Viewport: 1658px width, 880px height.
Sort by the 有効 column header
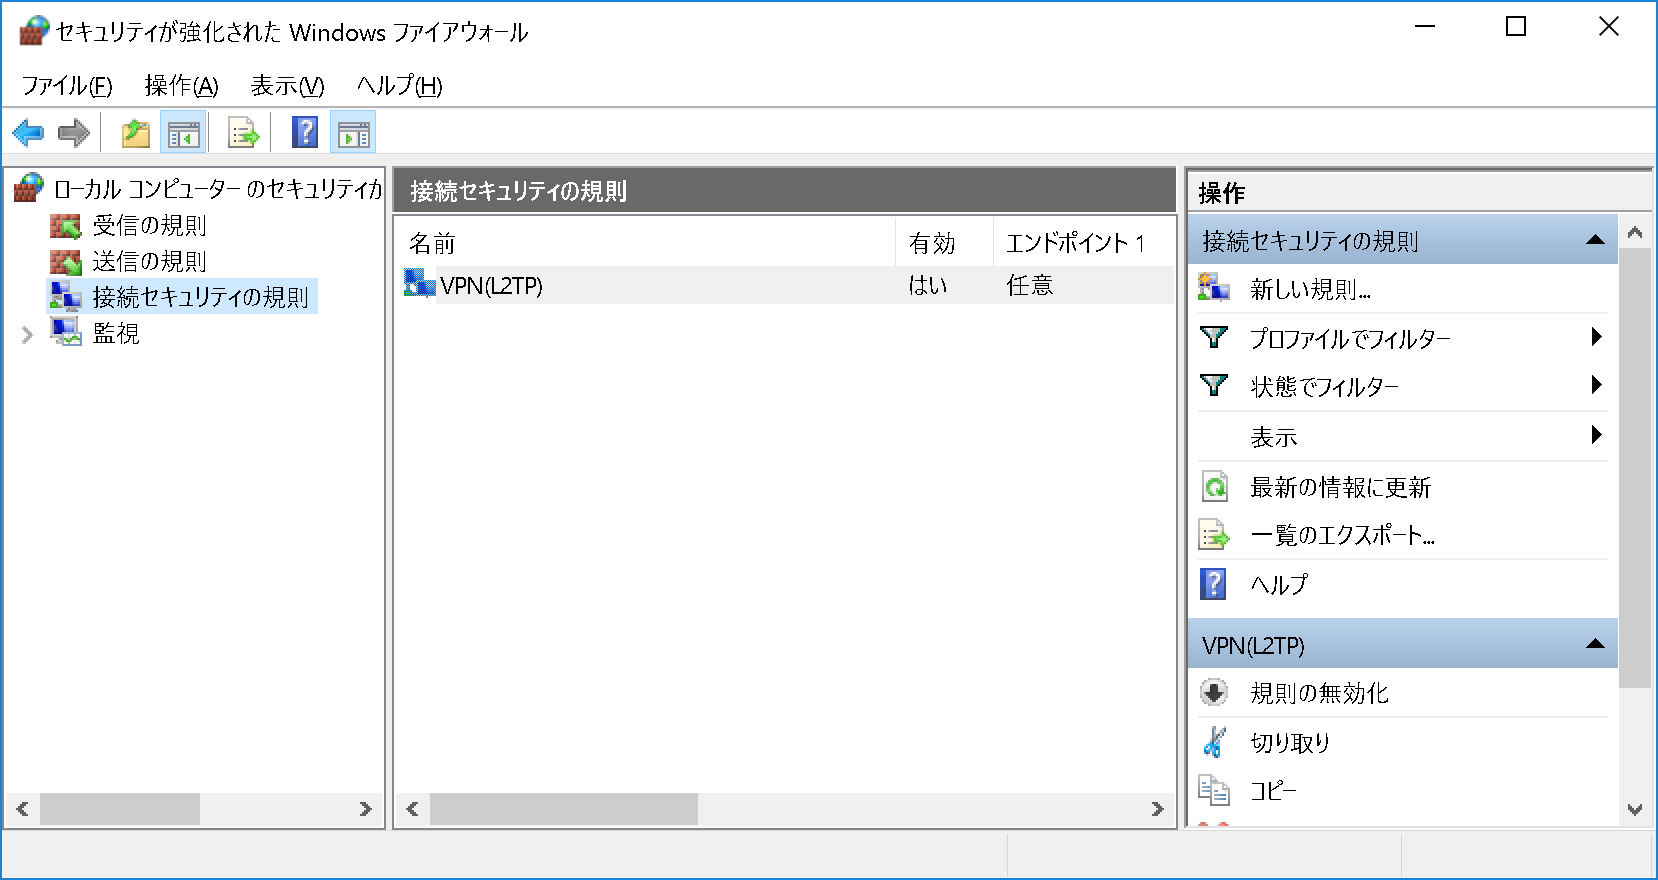[x=944, y=243]
